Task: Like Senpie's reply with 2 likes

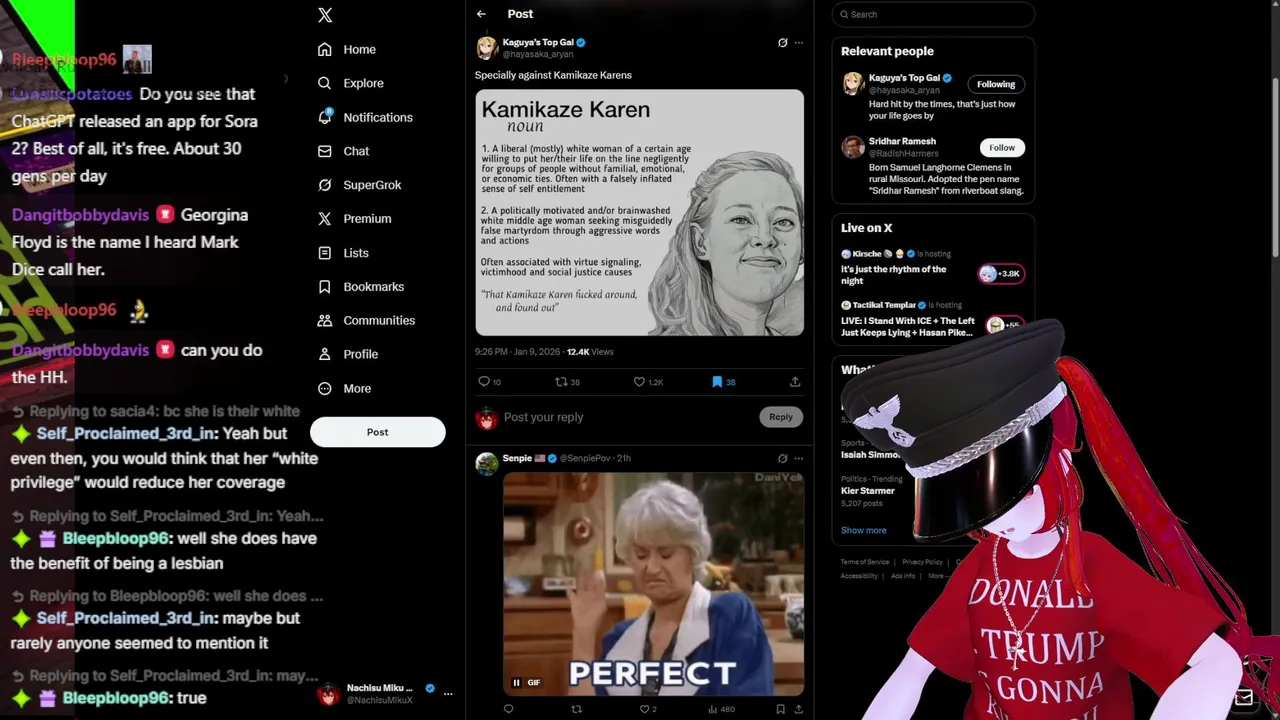Action: pos(645,709)
